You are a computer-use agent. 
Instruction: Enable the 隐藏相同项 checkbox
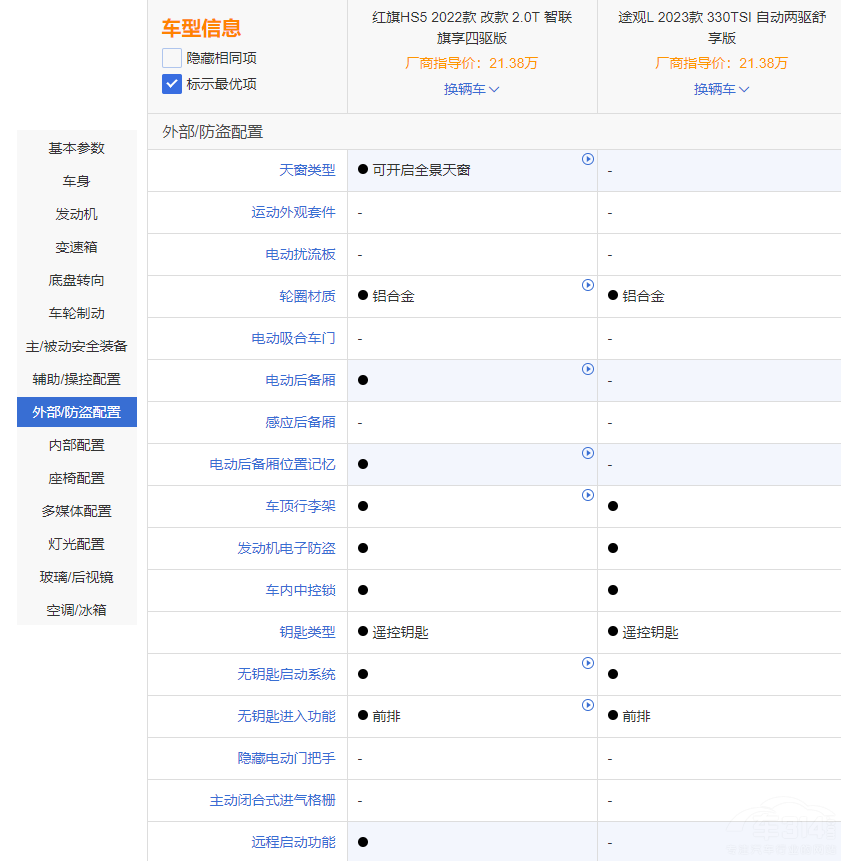(x=172, y=58)
